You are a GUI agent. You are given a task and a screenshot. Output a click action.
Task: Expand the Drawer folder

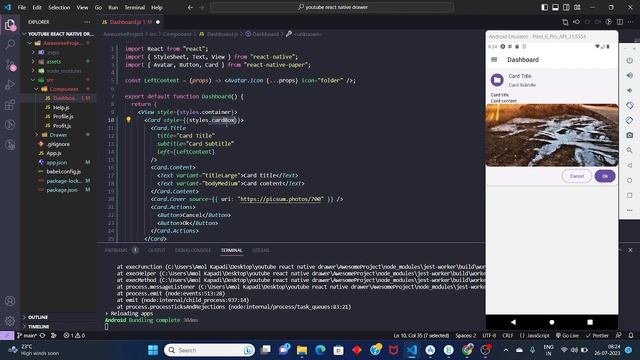pyautogui.click(x=57, y=135)
